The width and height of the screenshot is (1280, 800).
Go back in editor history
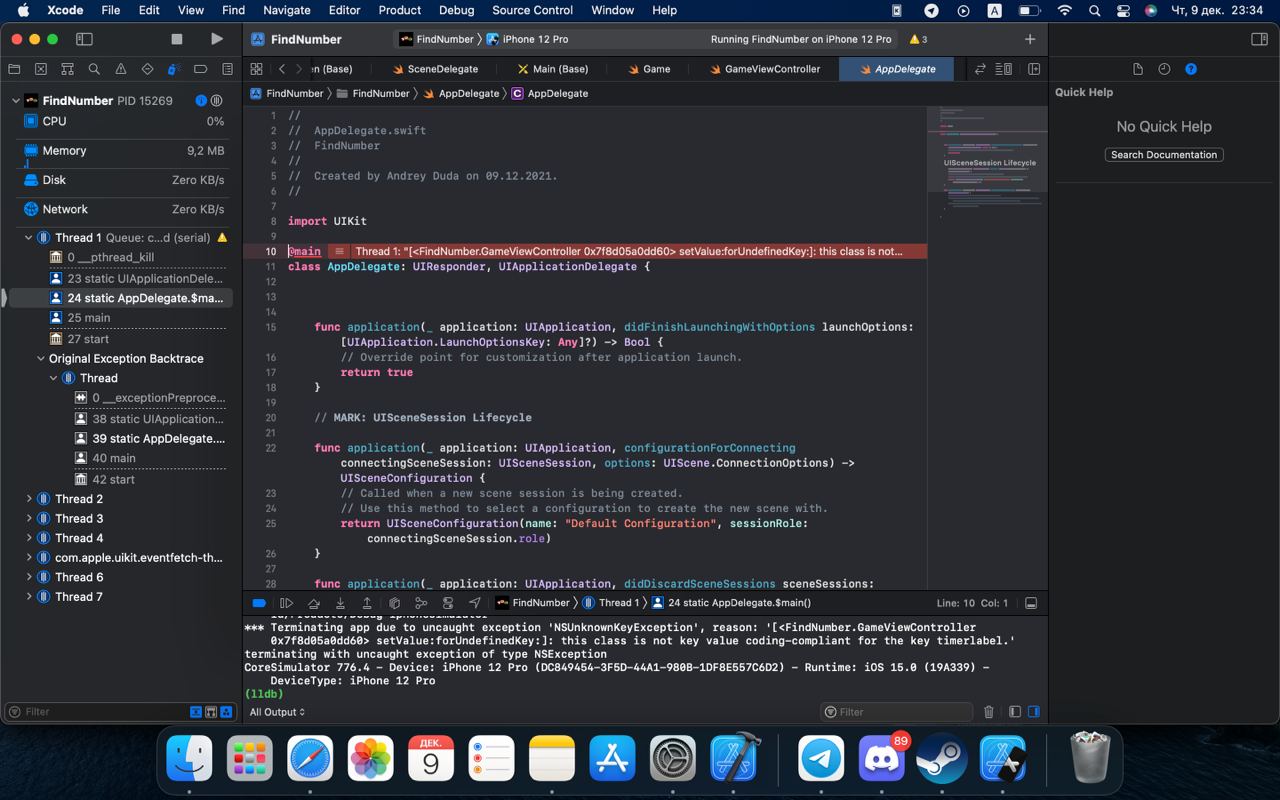click(282, 69)
